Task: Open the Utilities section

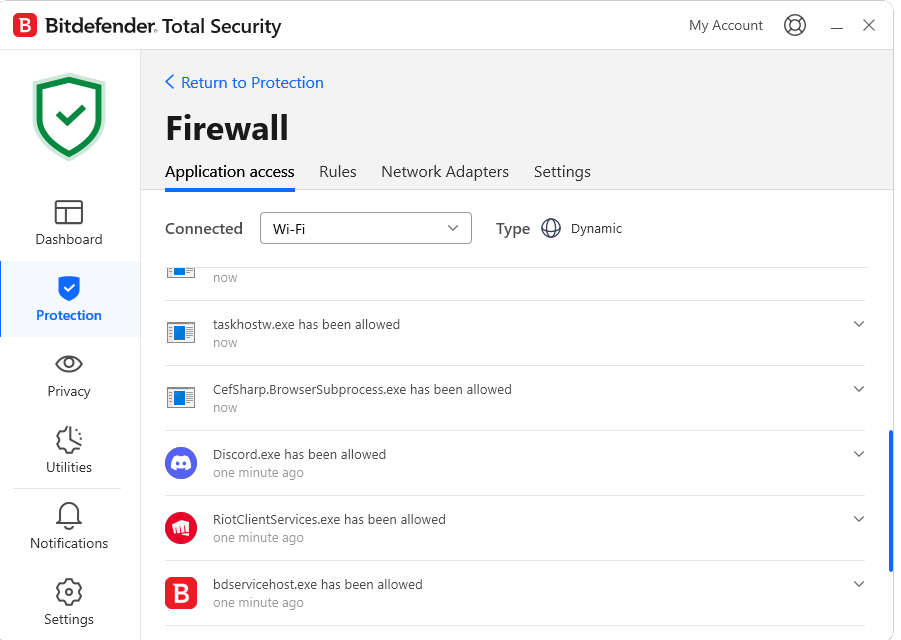Action: click(x=69, y=450)
